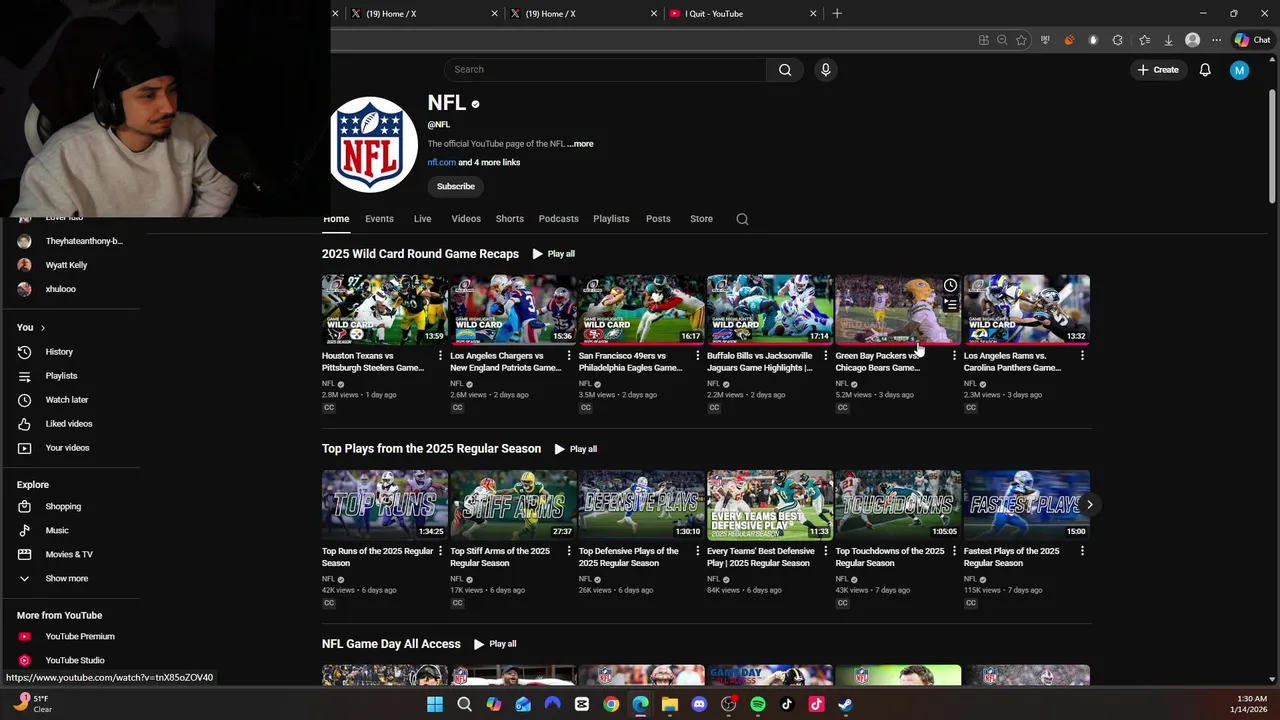Open more options for Fastest Plays video
Viewport: 1280px width, 720px height.
pos(1082,551)
